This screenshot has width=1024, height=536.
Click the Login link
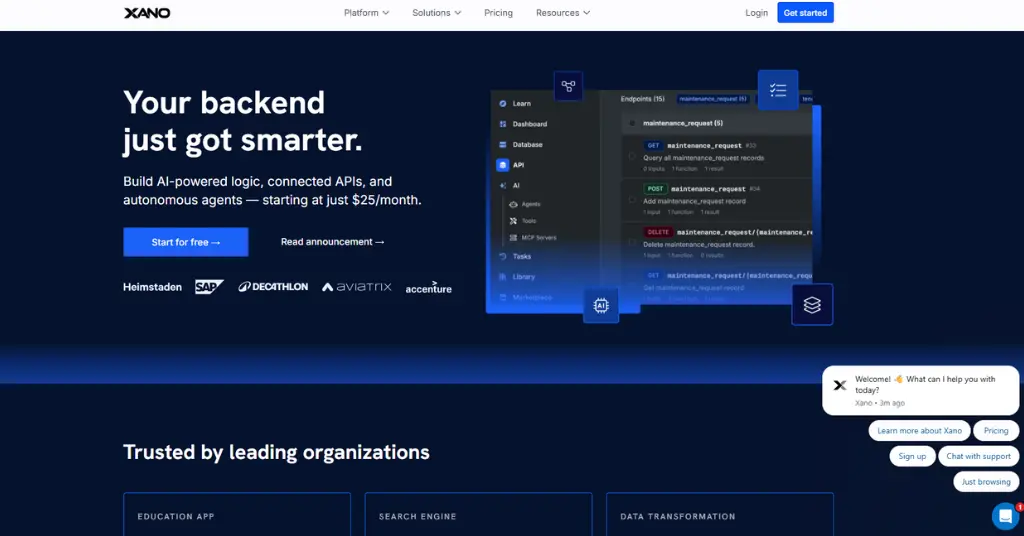tap(756, 13)
